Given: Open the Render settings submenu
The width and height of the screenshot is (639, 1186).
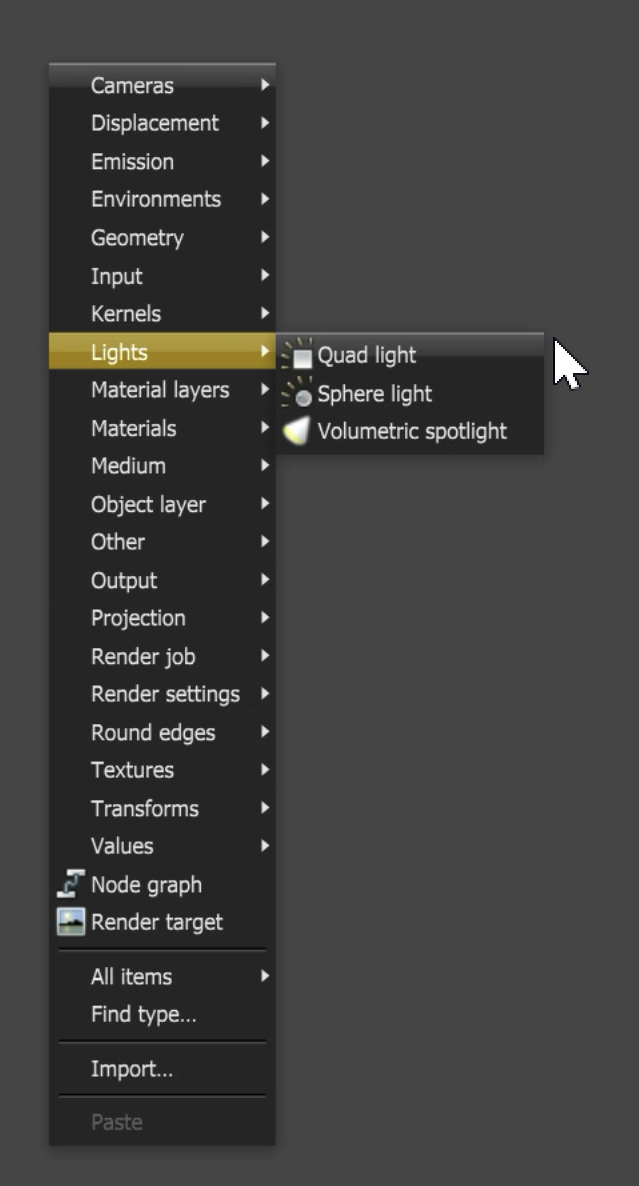Looking at the screenshot, I should pos(165,694).
